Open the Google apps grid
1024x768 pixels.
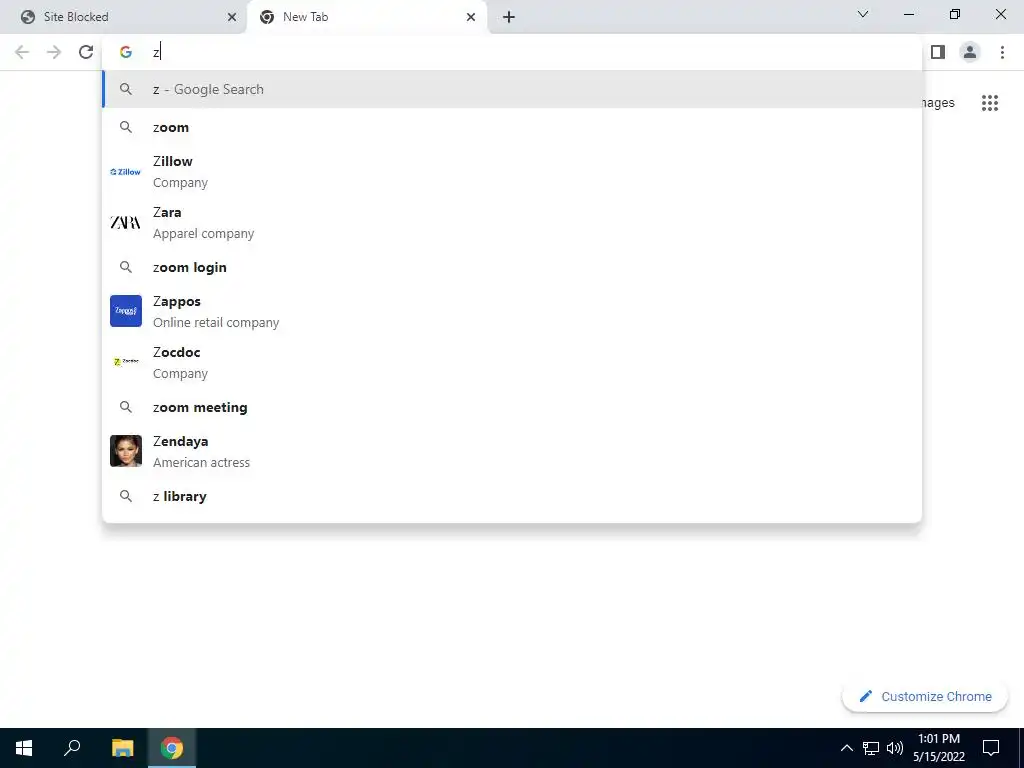click(990, 103)
